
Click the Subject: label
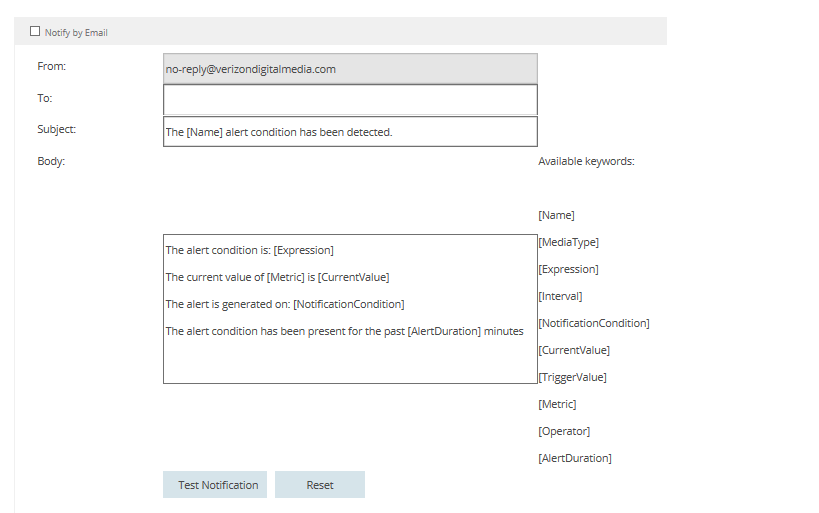coord(56,130)
